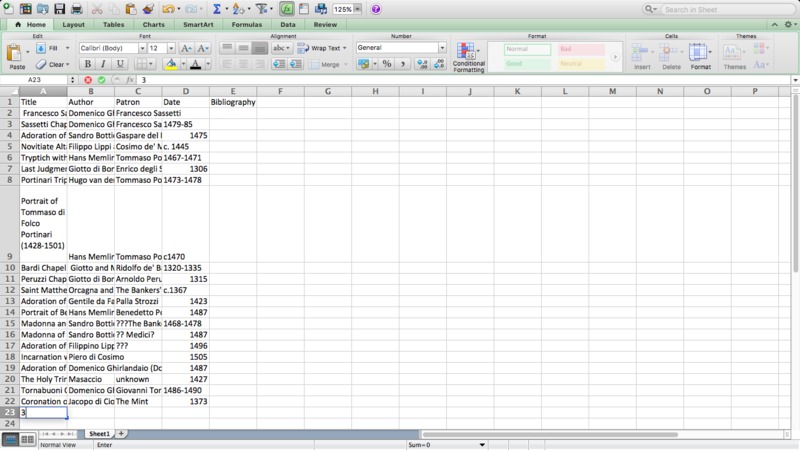This screenshot has height=450, width=800.
Task: Click the Paste clipboard icon in top toolbar
Action: (131, 9)
